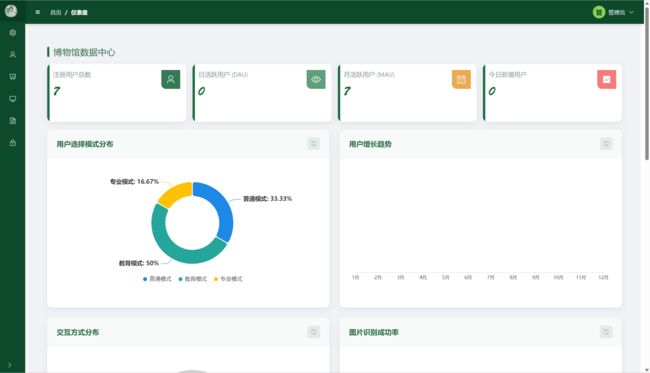This screenshot has height=373, width=650.
Task: Click 博物馆数据中心 heading
Action: coord(84,52)
